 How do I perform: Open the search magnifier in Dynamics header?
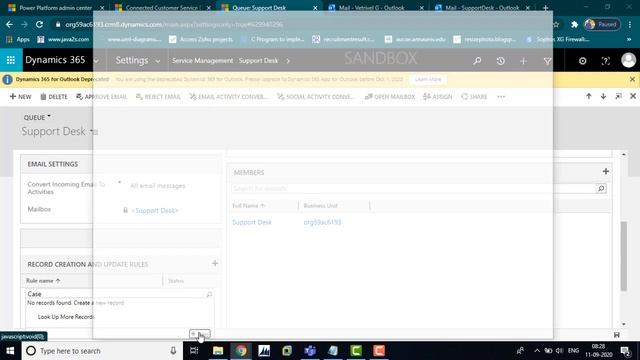[477, 61]
